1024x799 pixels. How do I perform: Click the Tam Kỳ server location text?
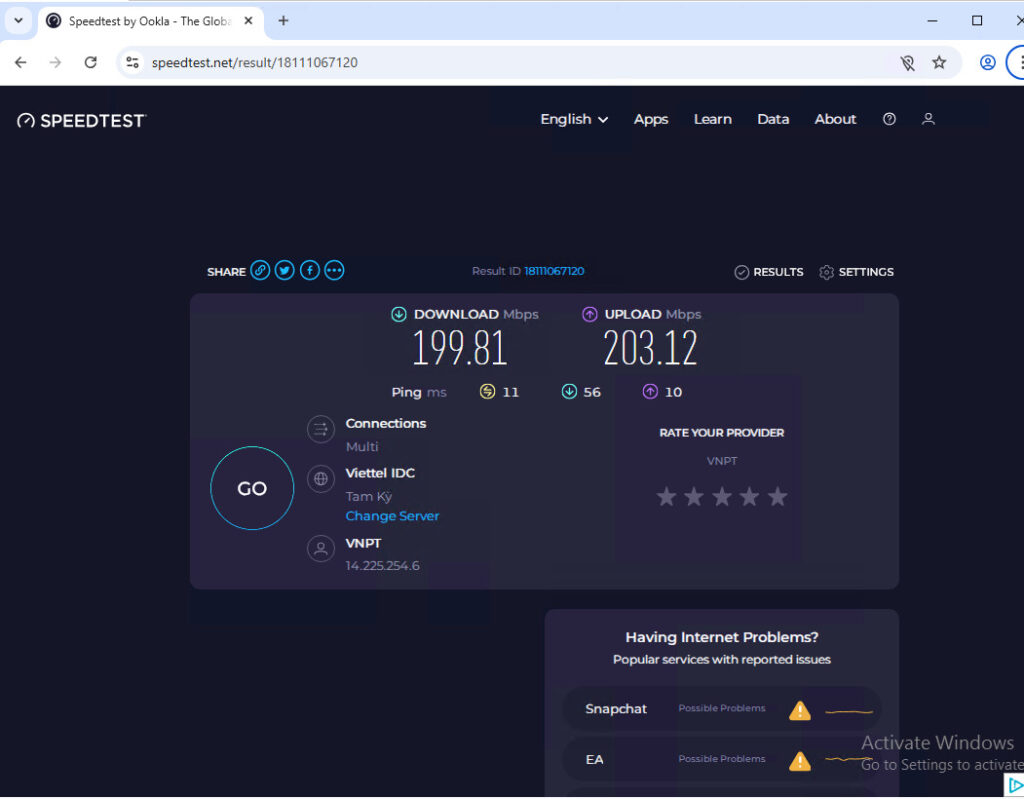(369, 497)
